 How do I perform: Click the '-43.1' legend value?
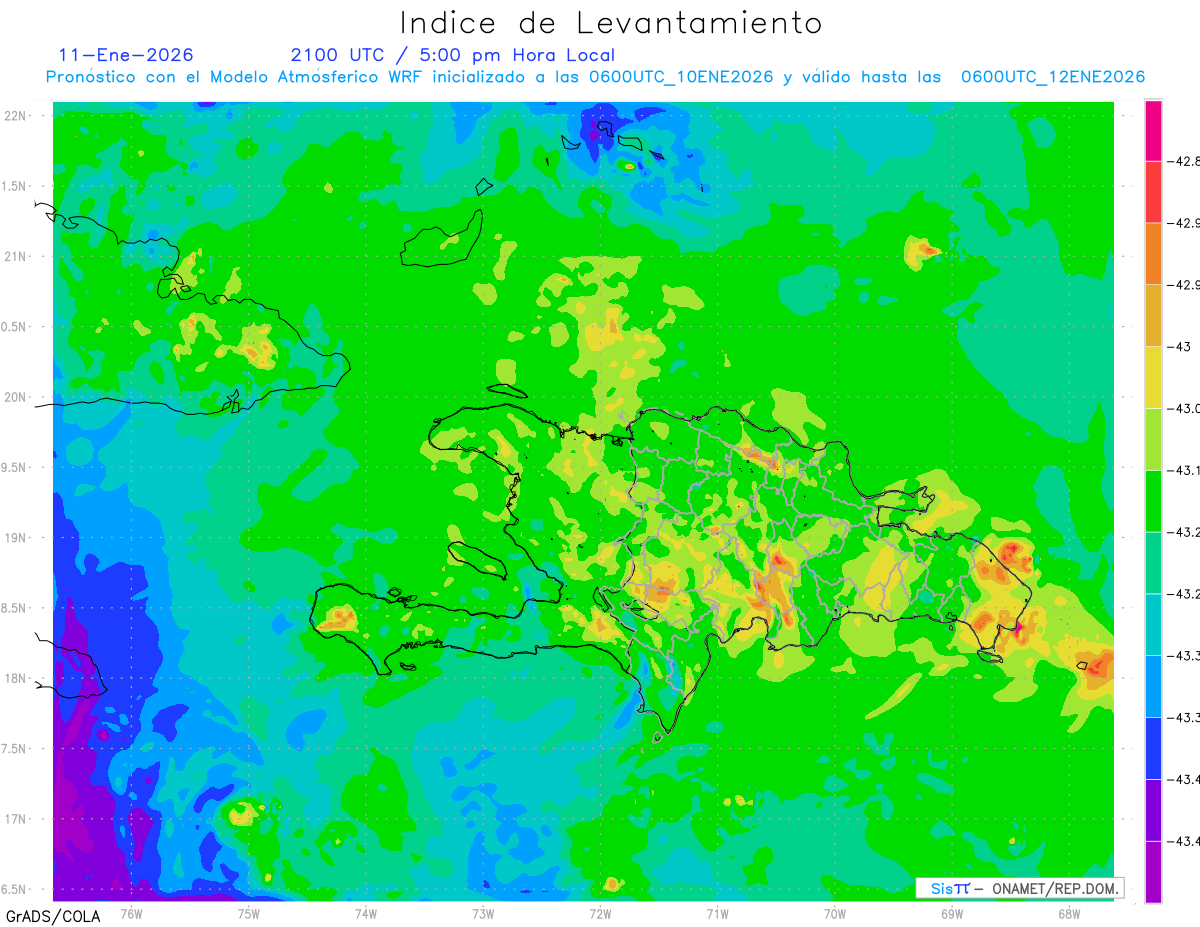click(x=1184, y=470)
